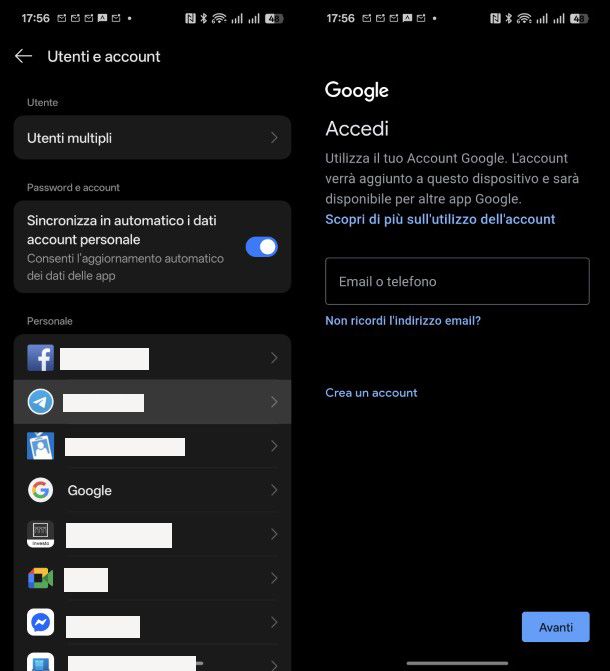Image resolution: width=610 pixels, height=671 pixels.
Task: Select the Google entry in Personale list
Action: coord(152,490)
